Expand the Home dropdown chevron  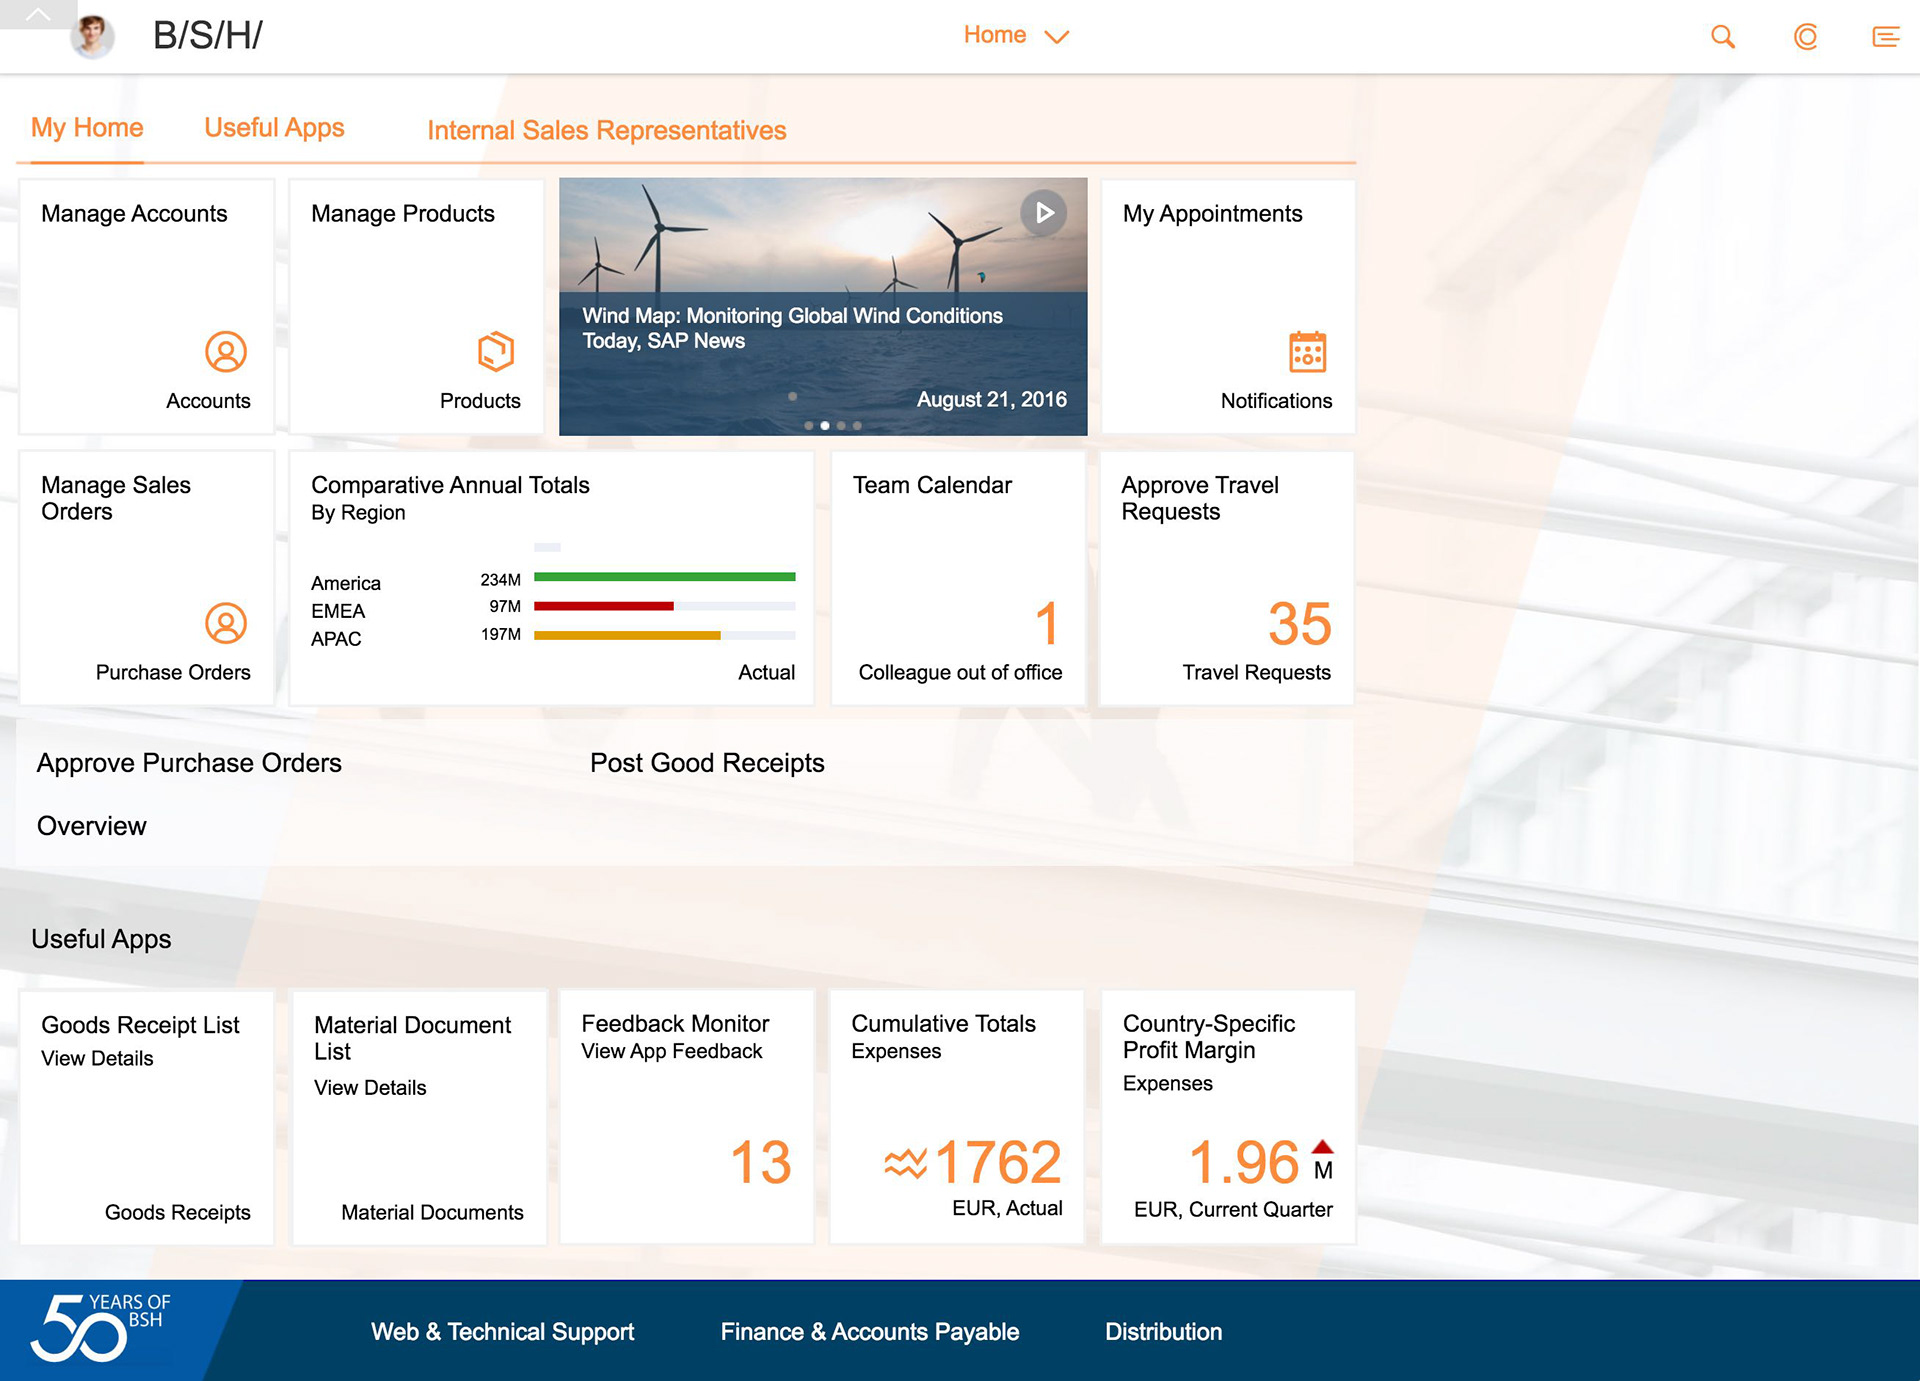pyautogui.click(x=1056, y=37)
